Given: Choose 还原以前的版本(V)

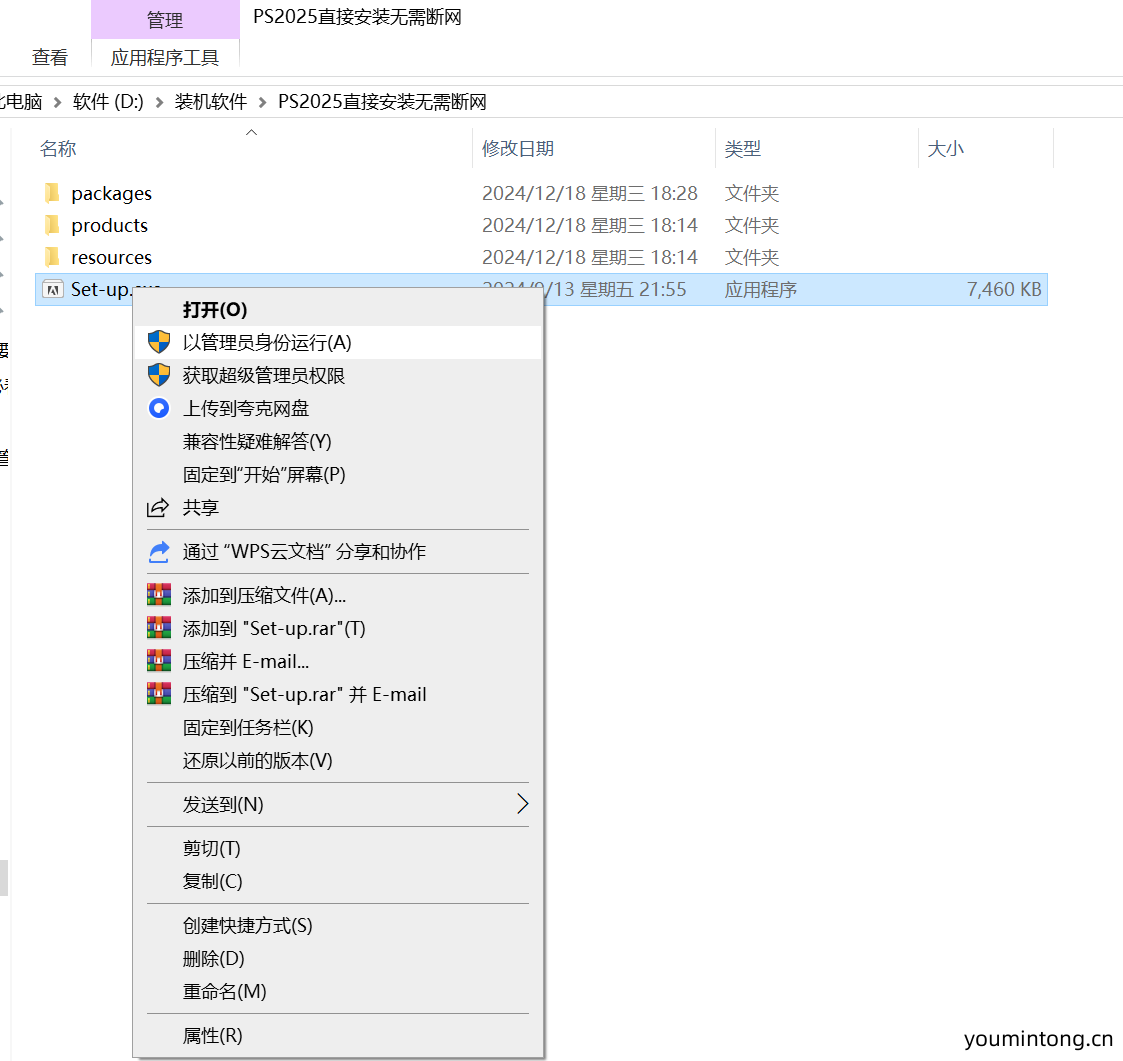Looking at the screenshot, I should coord(337,760).
